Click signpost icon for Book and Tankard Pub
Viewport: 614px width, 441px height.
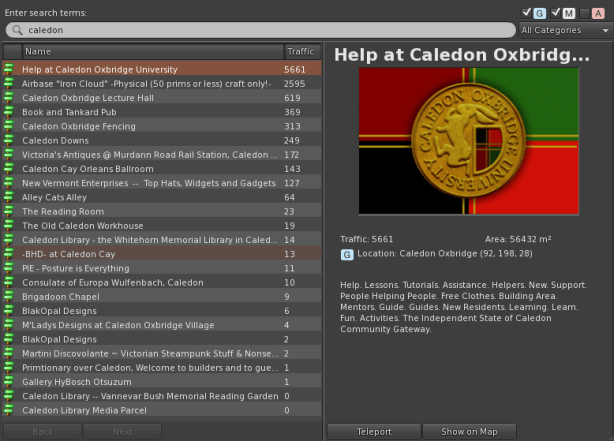[x=9, y=112]
